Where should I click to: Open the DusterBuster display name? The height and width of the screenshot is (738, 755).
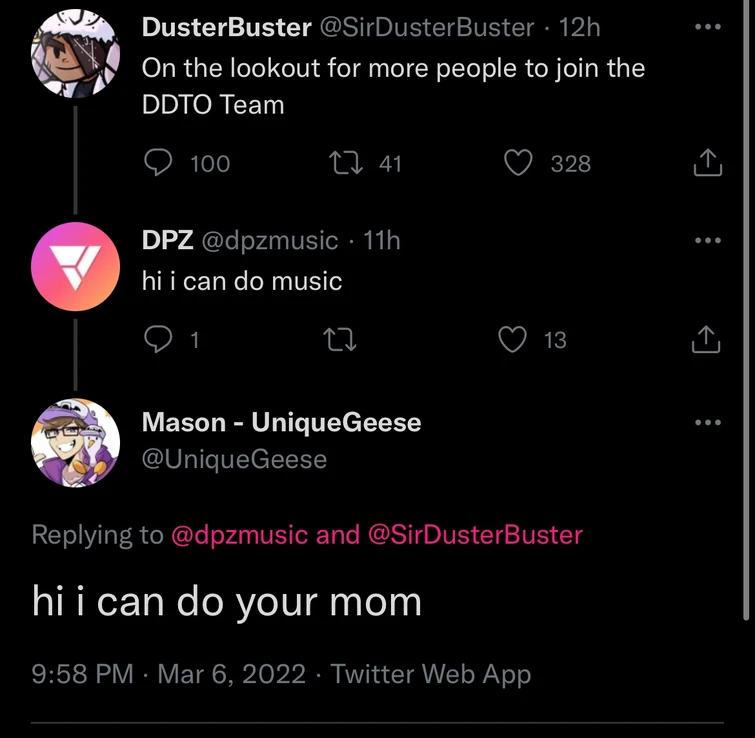pos(226,27)
